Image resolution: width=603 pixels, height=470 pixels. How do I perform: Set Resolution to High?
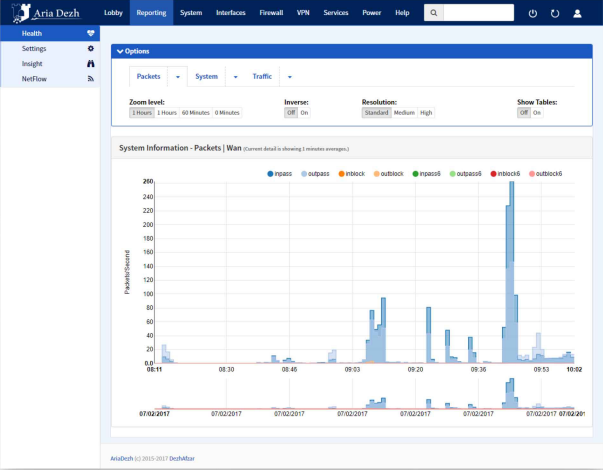426,113
